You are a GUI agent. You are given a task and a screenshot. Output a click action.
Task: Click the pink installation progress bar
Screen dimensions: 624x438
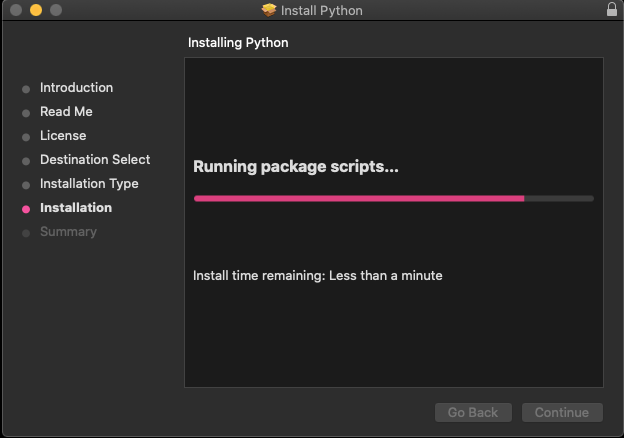click(x=358, y=199)
